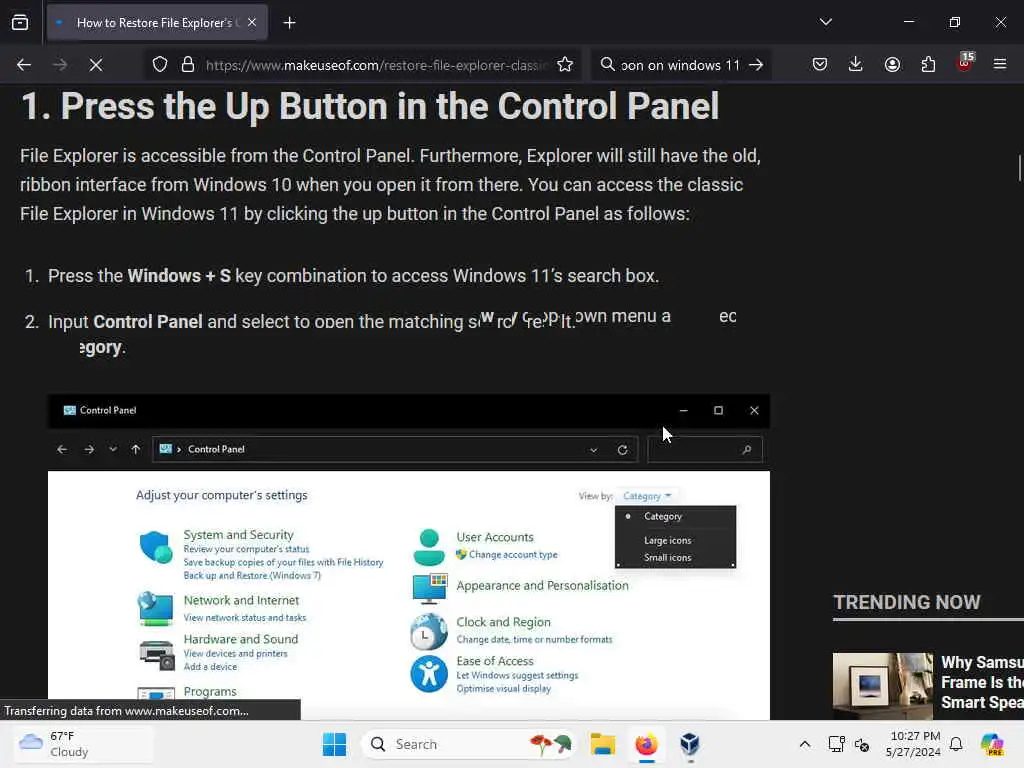Close the 'How to Restore File Explorer's' tab
The height and width of the screenshot is (768, 1024).
[252, 22]
